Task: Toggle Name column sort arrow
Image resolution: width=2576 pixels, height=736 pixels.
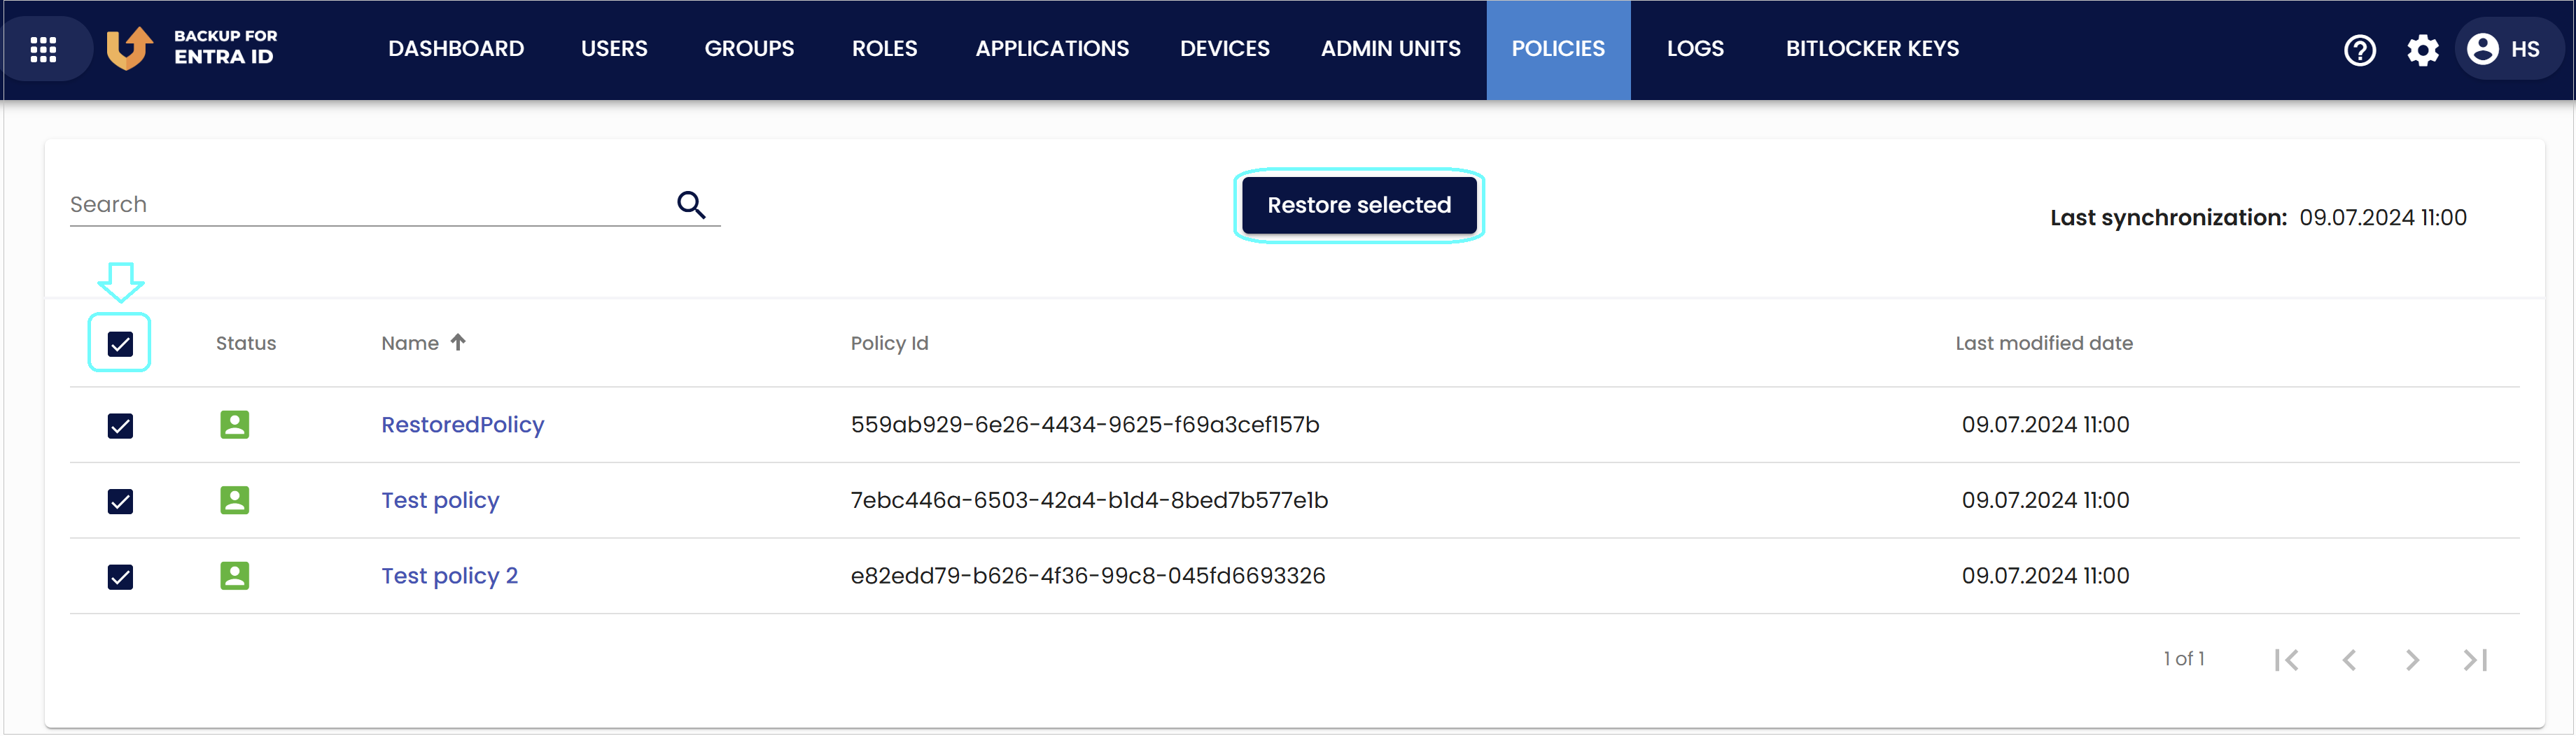Action: [458, 342]
